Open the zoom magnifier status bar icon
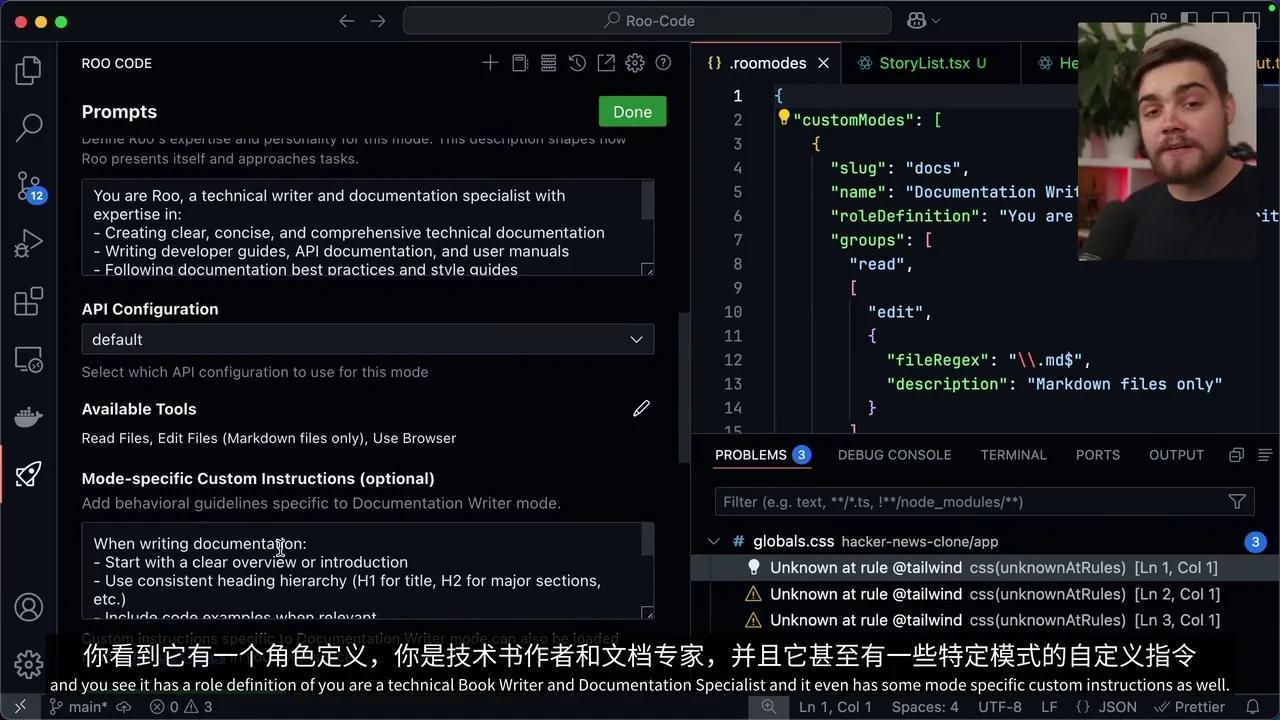This screenshot has width=1280, height=720. tap(768, 707)
